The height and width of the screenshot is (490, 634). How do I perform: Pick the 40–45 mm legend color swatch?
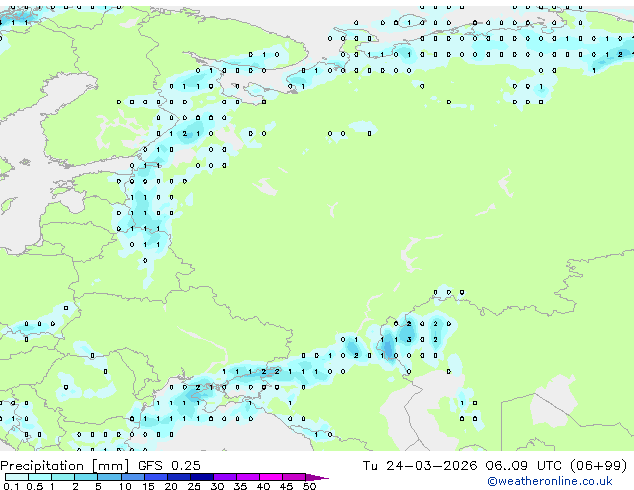pos(271,477)
